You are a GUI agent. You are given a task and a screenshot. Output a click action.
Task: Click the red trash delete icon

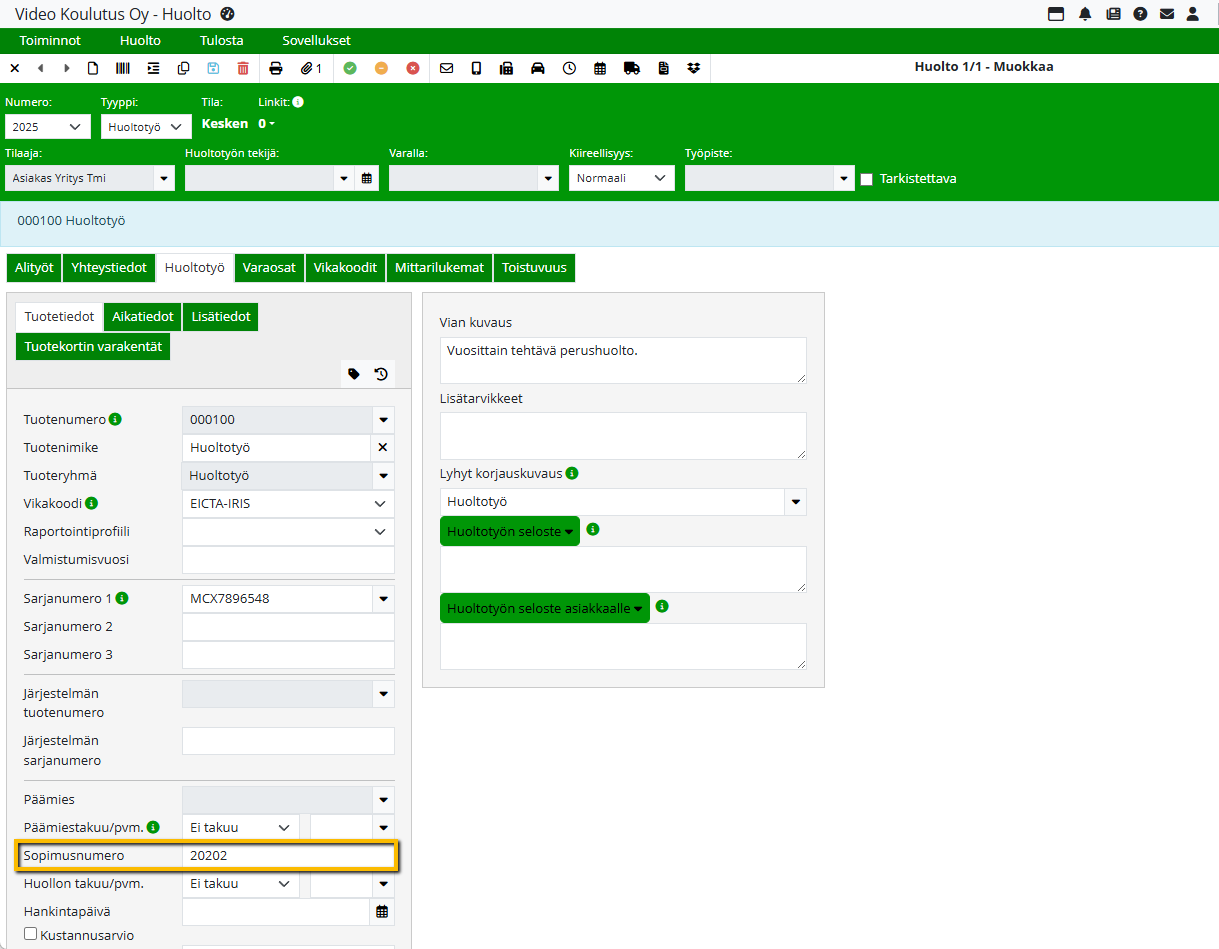(x=243, y=68)
